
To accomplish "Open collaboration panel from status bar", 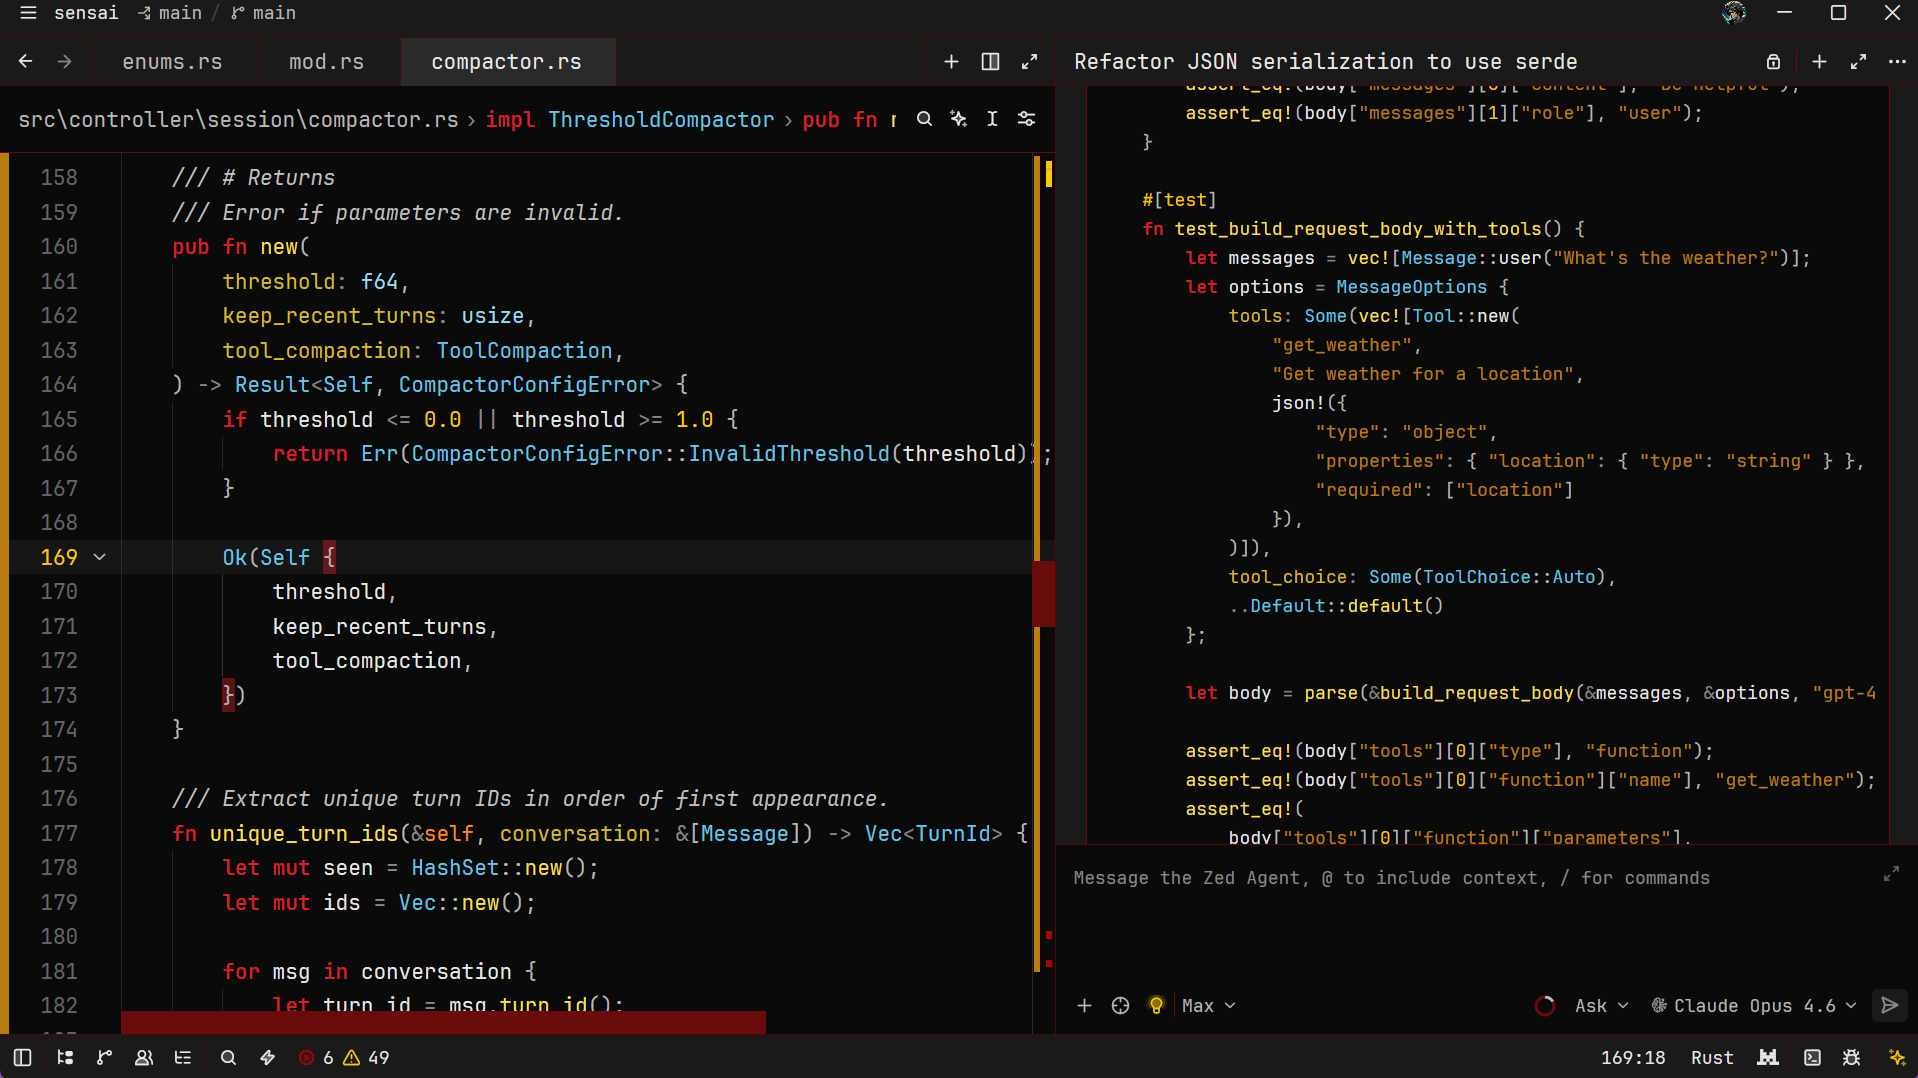I will pyautogui.click(x=144, y=1058).
